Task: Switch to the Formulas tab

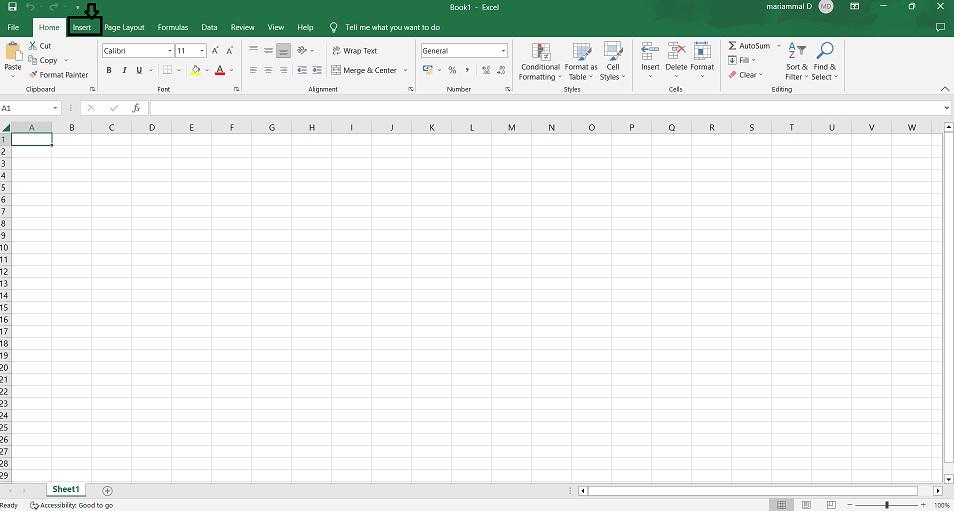Action: click(x=173, y=27)
